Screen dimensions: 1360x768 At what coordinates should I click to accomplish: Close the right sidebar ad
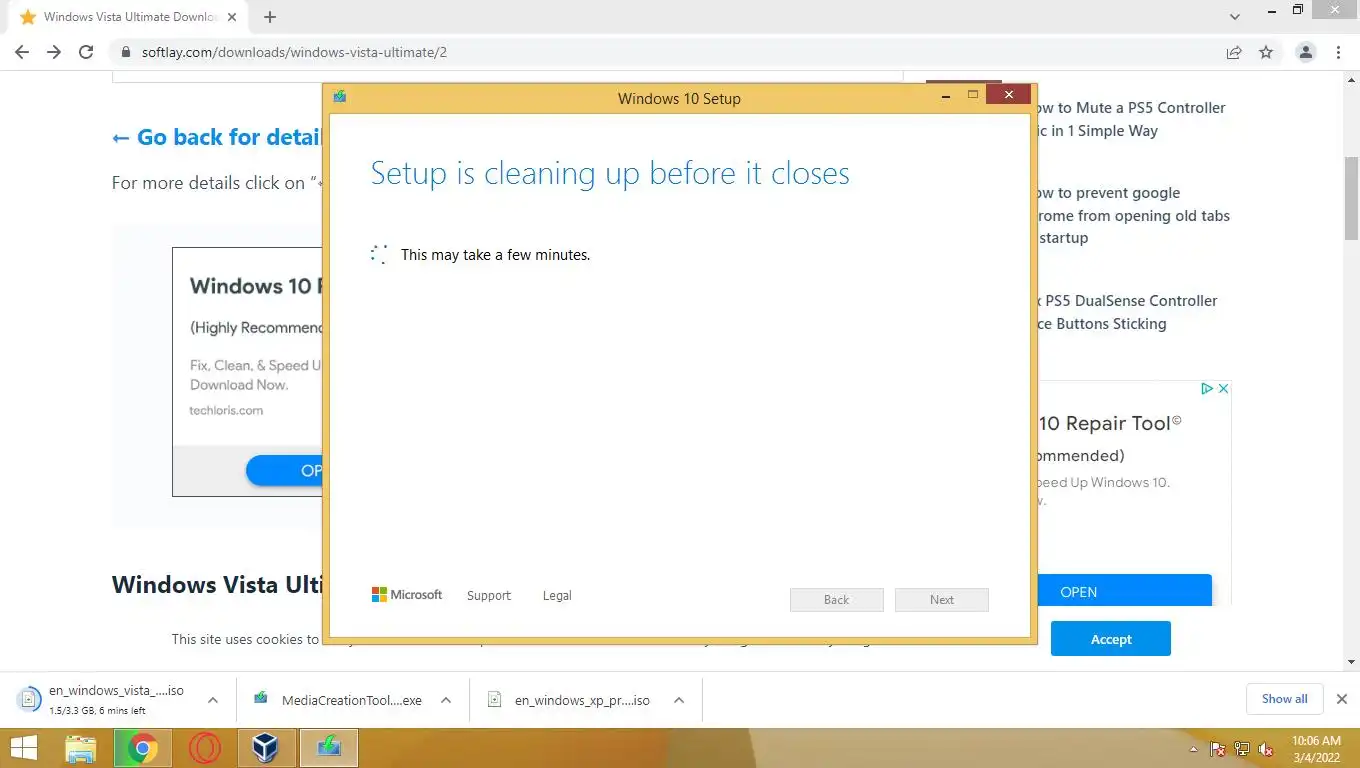pyautogui.click(x=1223, y=388)
